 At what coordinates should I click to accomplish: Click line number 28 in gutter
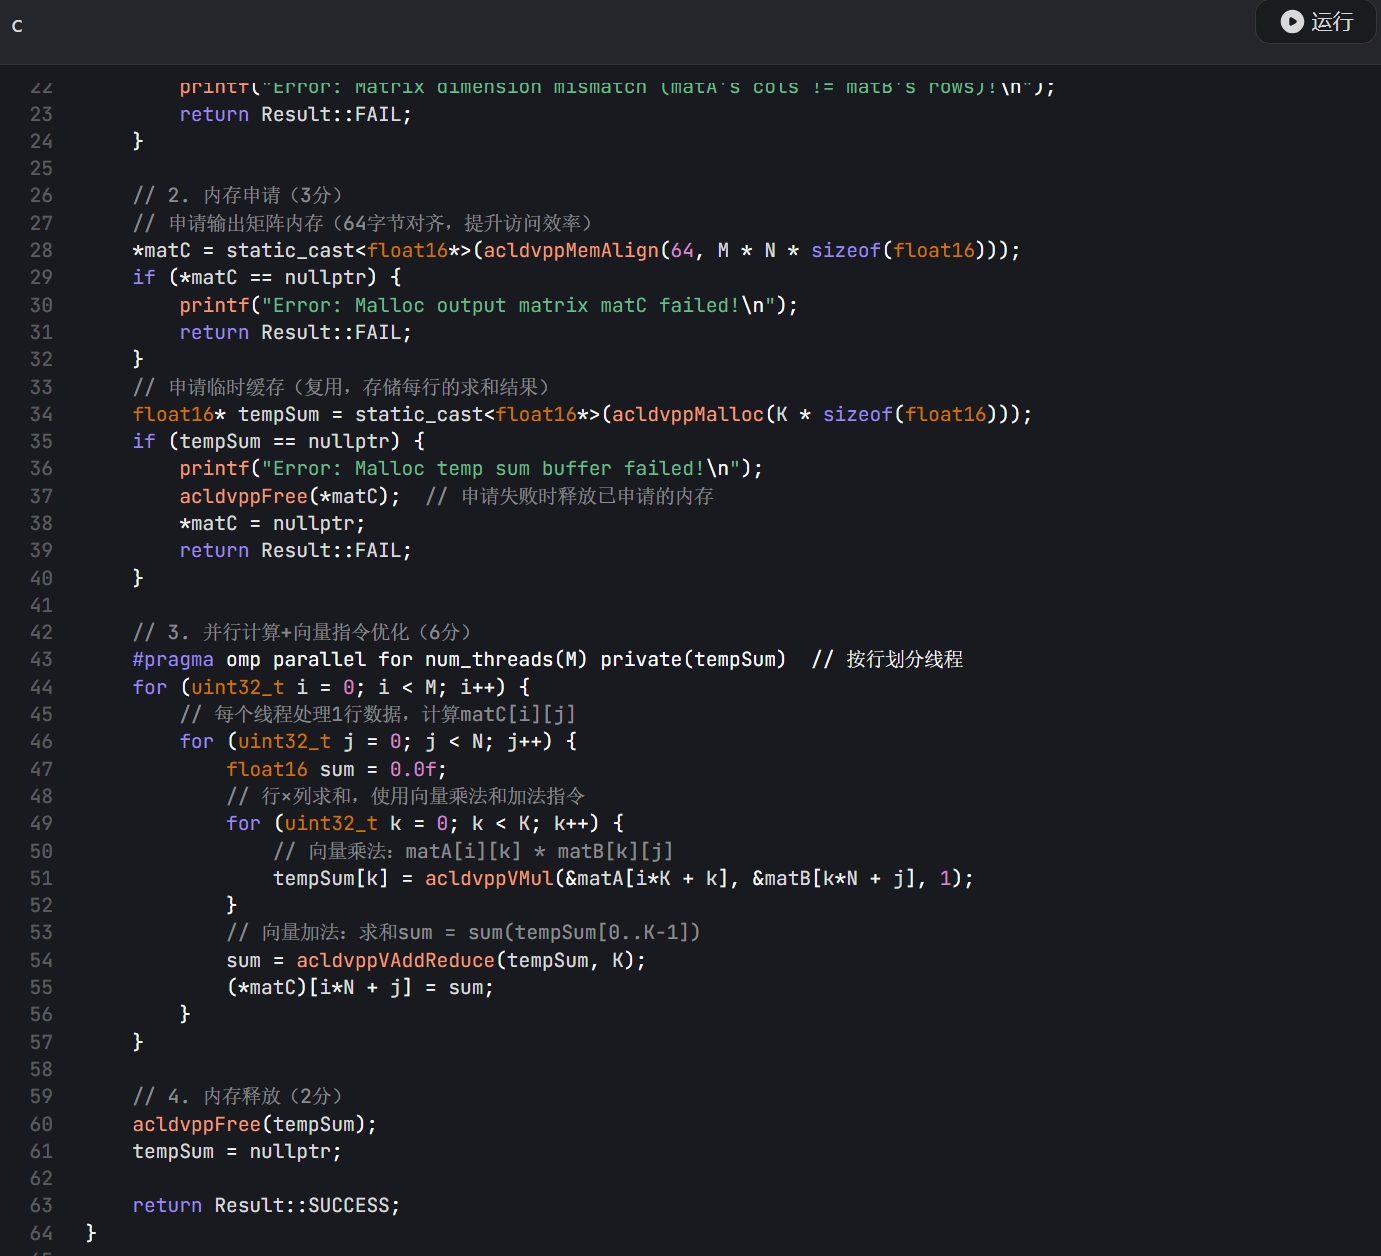[x=41, y=250]
